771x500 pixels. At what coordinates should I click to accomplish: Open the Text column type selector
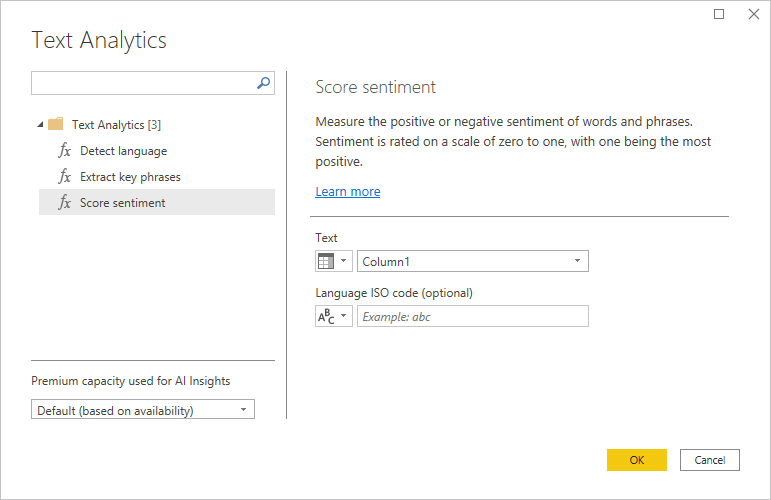333,261
